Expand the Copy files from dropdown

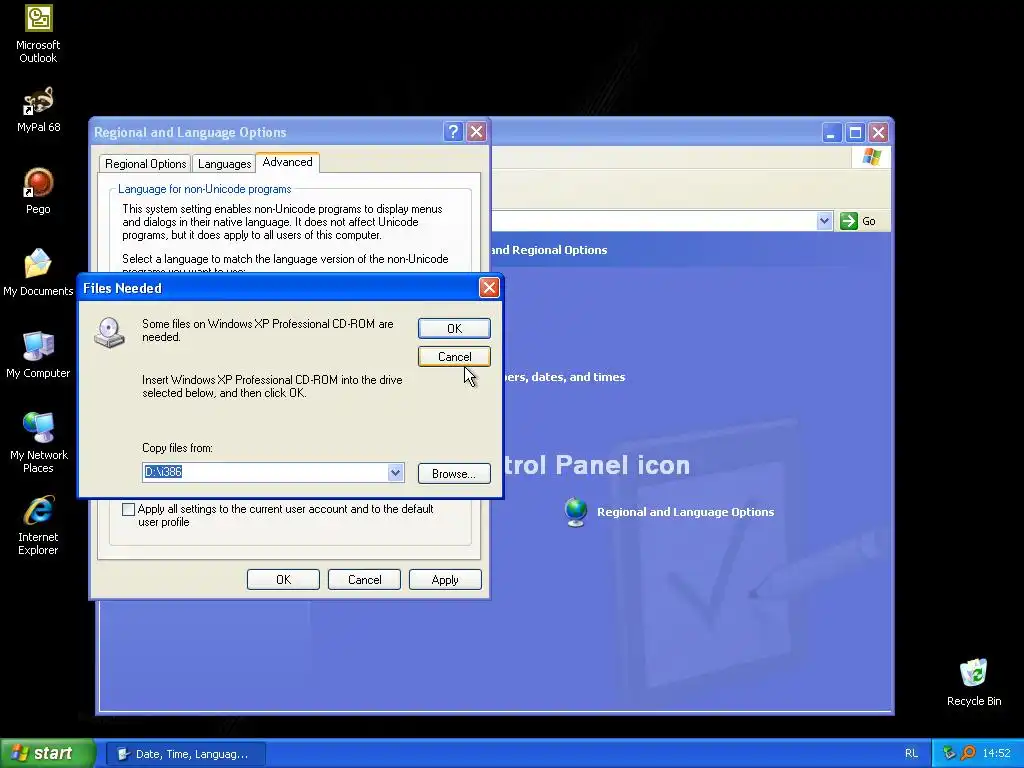395,472
